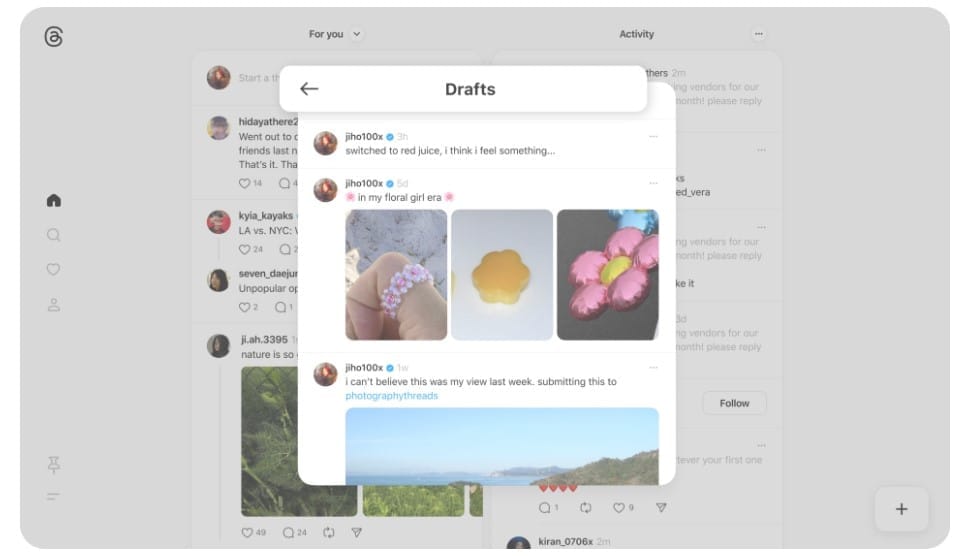Click the Activity column title
The width and height of the screenshot is (976, 556).
click(636, 34)
